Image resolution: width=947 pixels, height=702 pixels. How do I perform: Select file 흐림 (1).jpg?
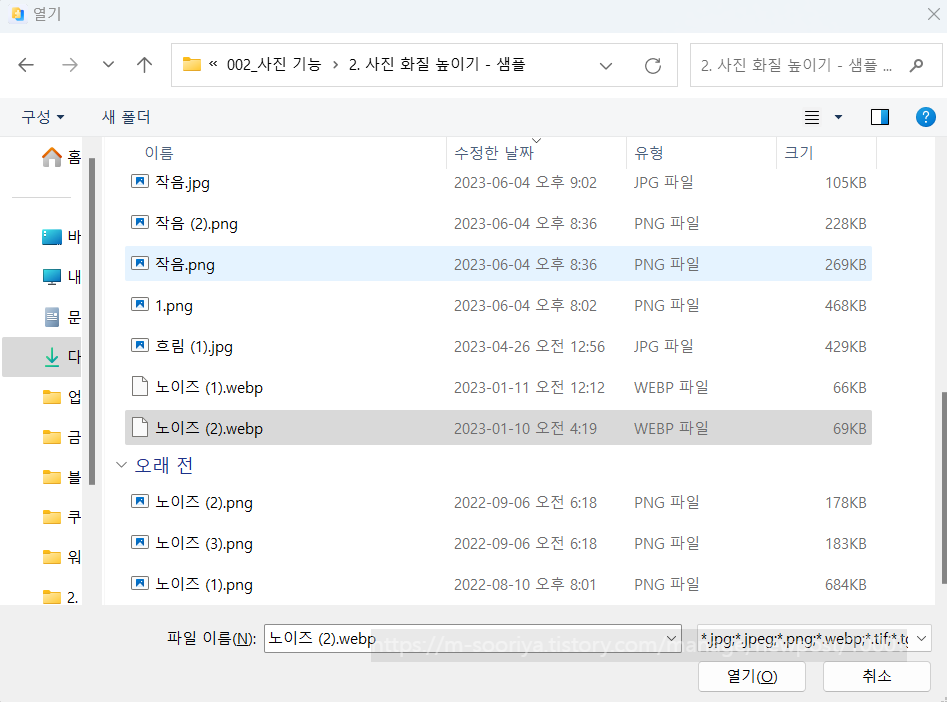point(498,346)
